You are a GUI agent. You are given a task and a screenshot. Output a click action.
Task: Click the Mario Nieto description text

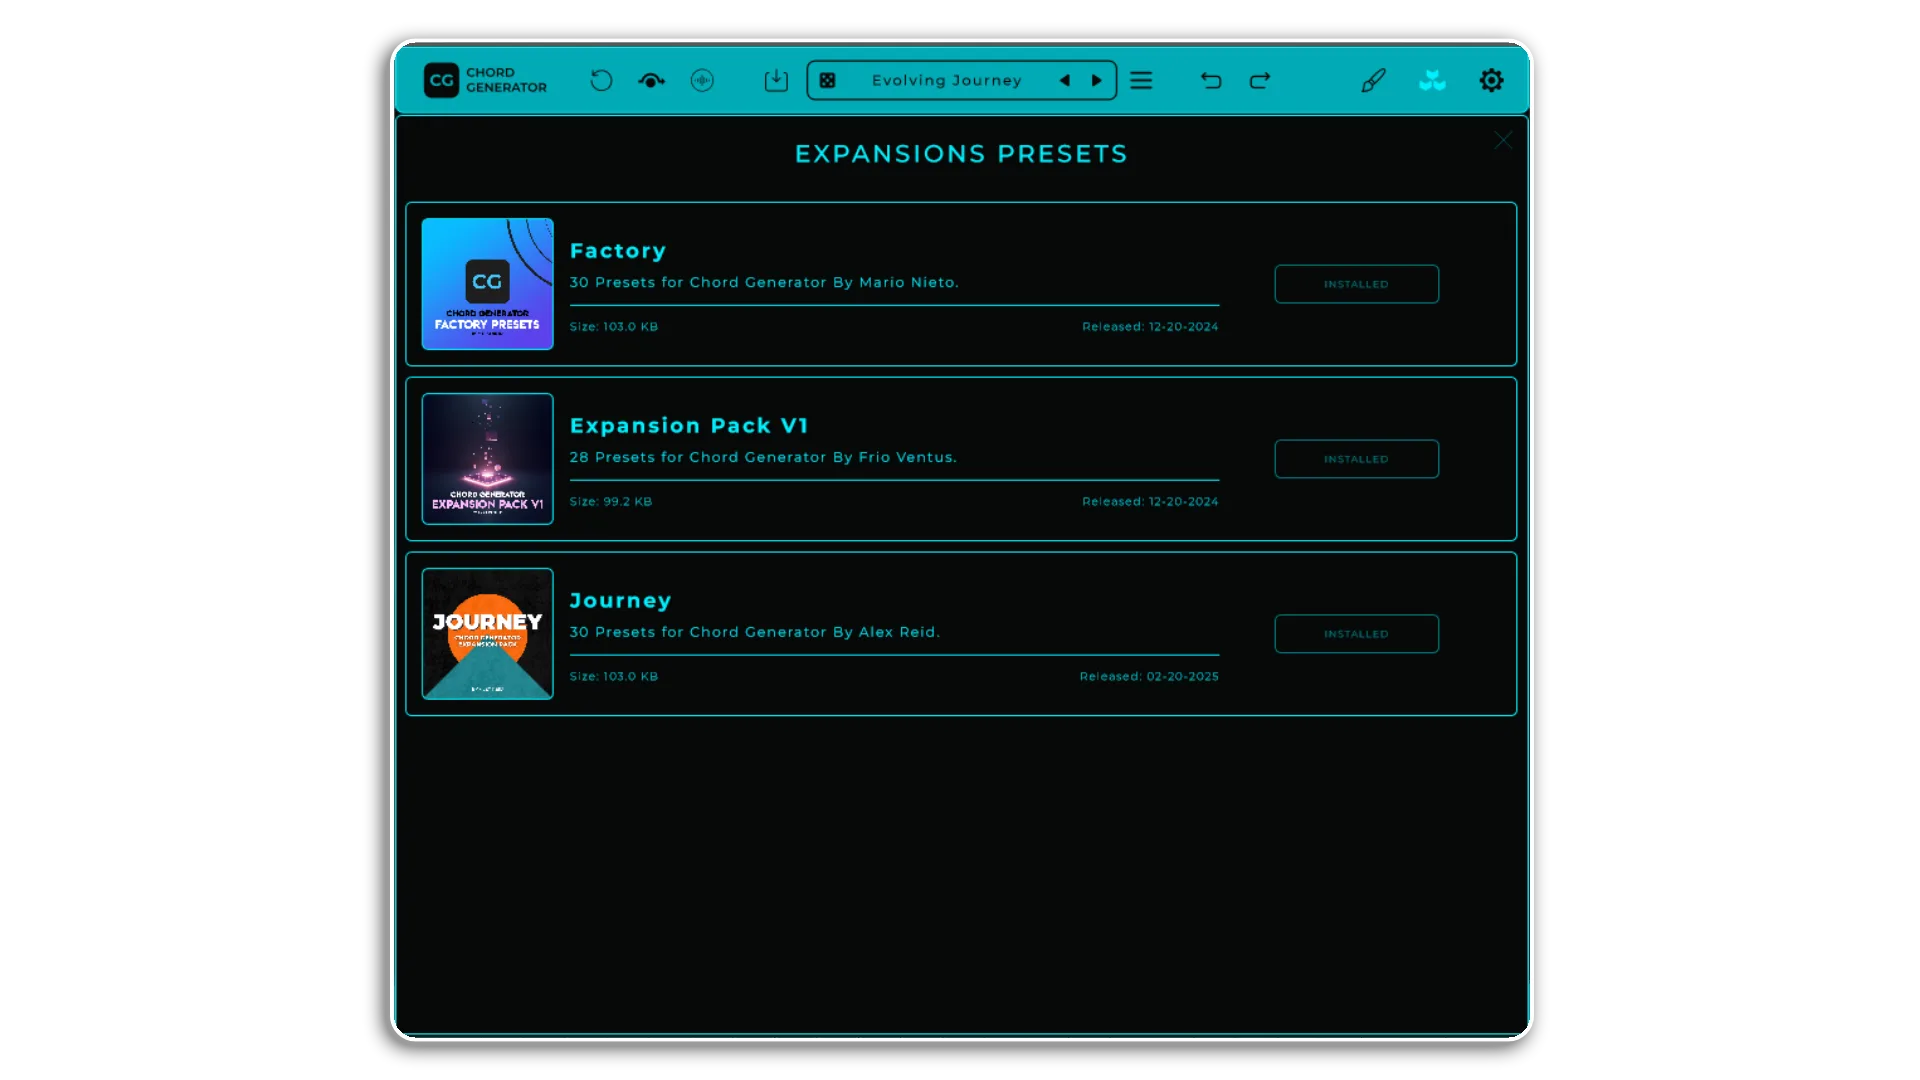tap(764, 282)
